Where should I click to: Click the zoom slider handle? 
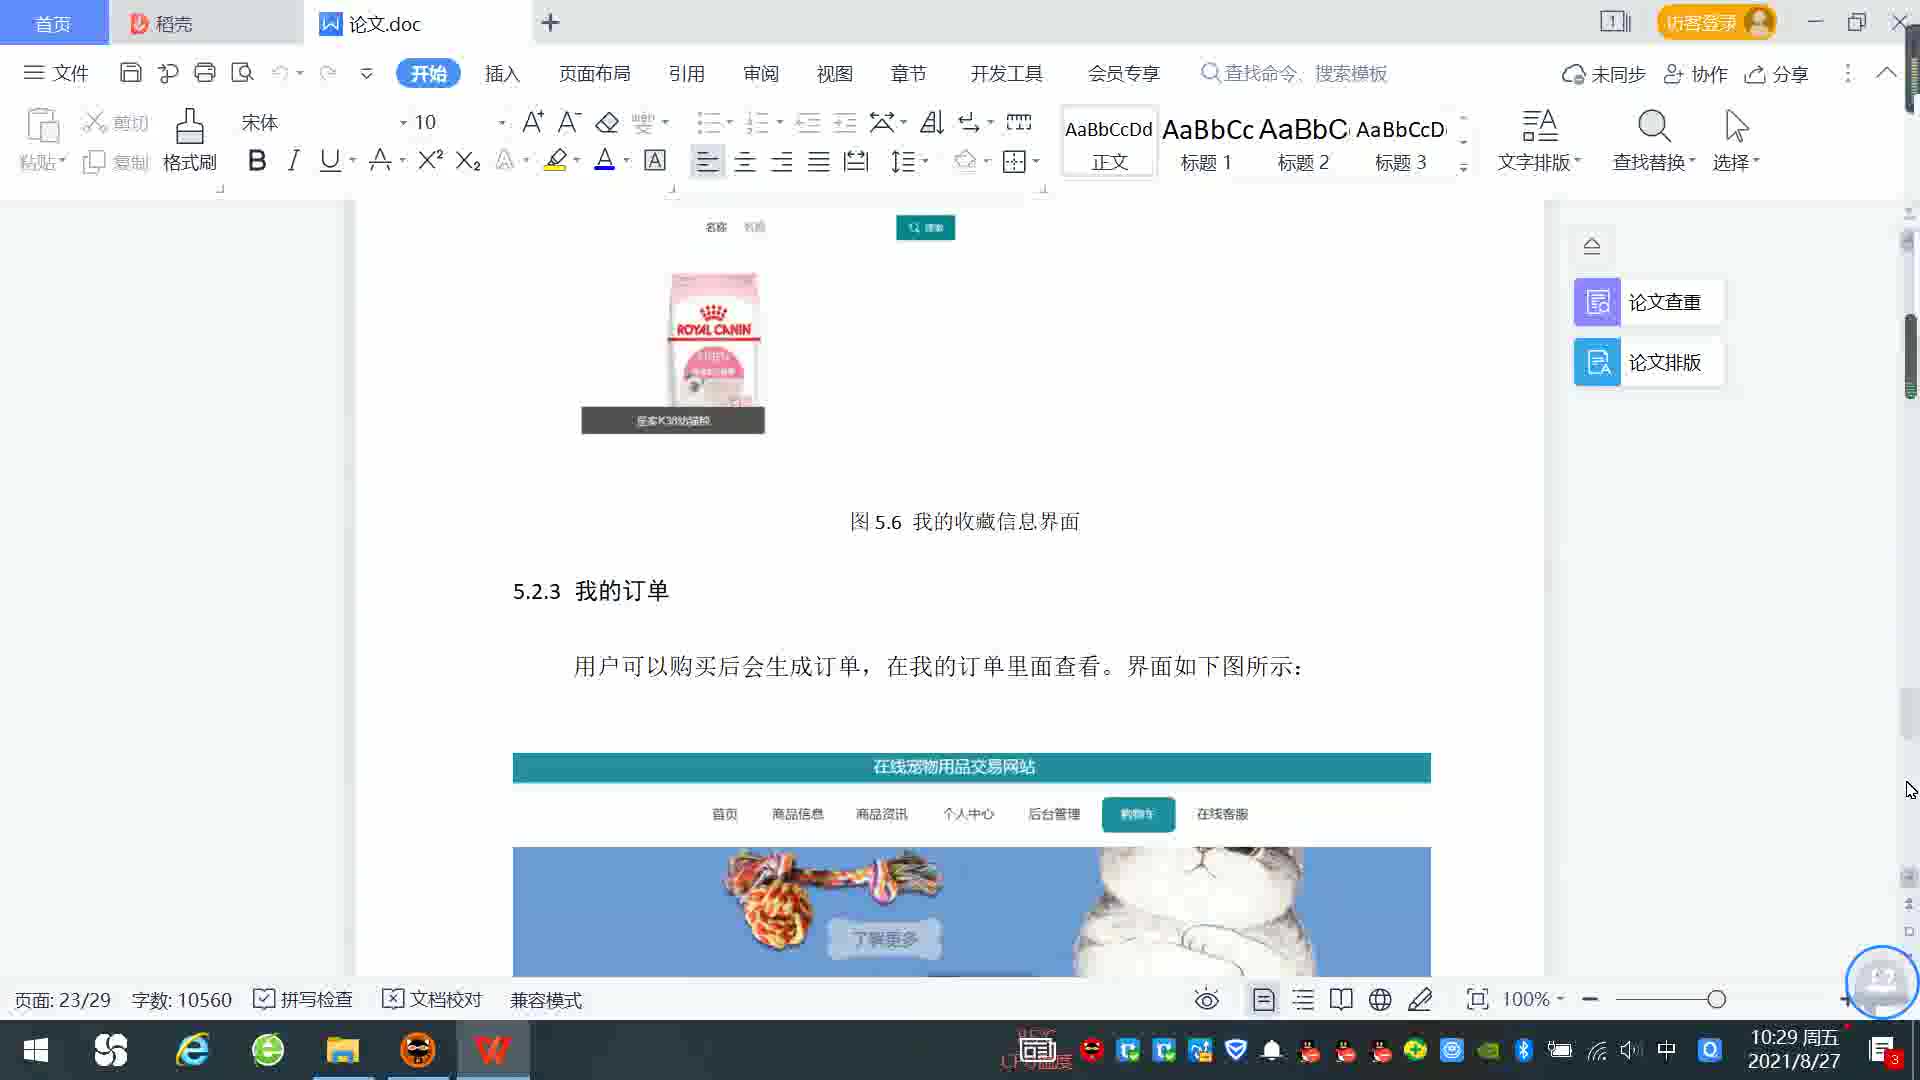click(x=1716, y=1000)
